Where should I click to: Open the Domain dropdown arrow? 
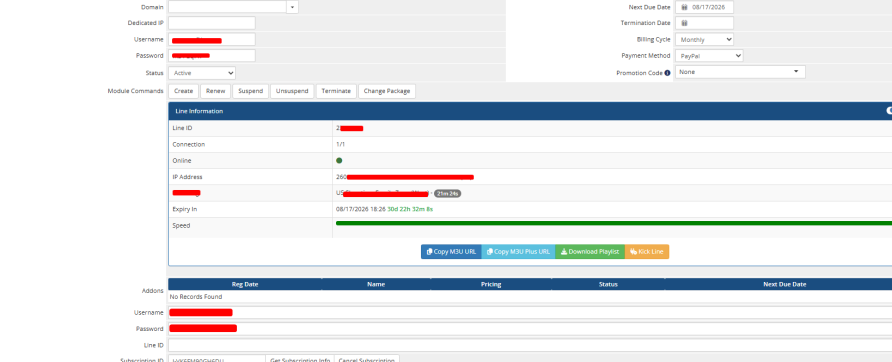click(292, 7)
